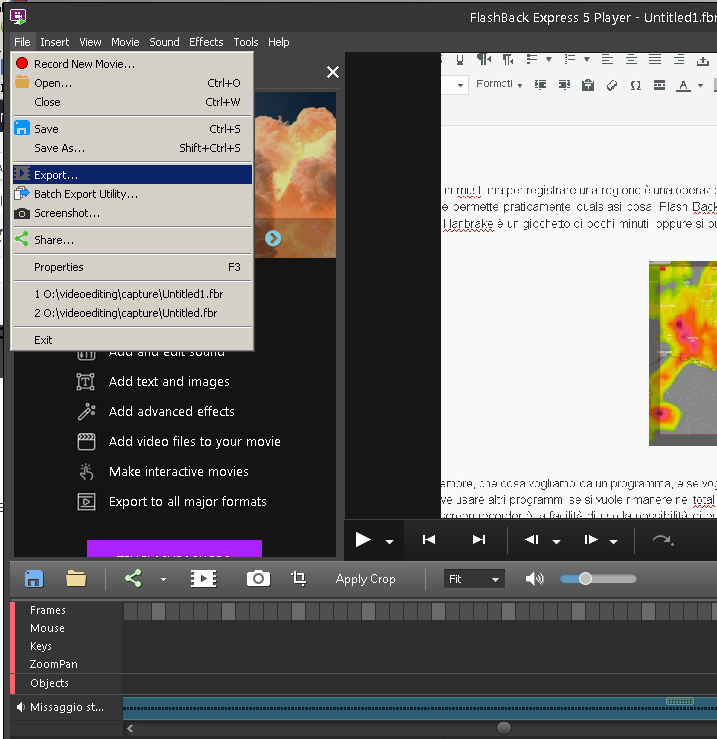Jump to the start of movie

[x=429, y=540]
